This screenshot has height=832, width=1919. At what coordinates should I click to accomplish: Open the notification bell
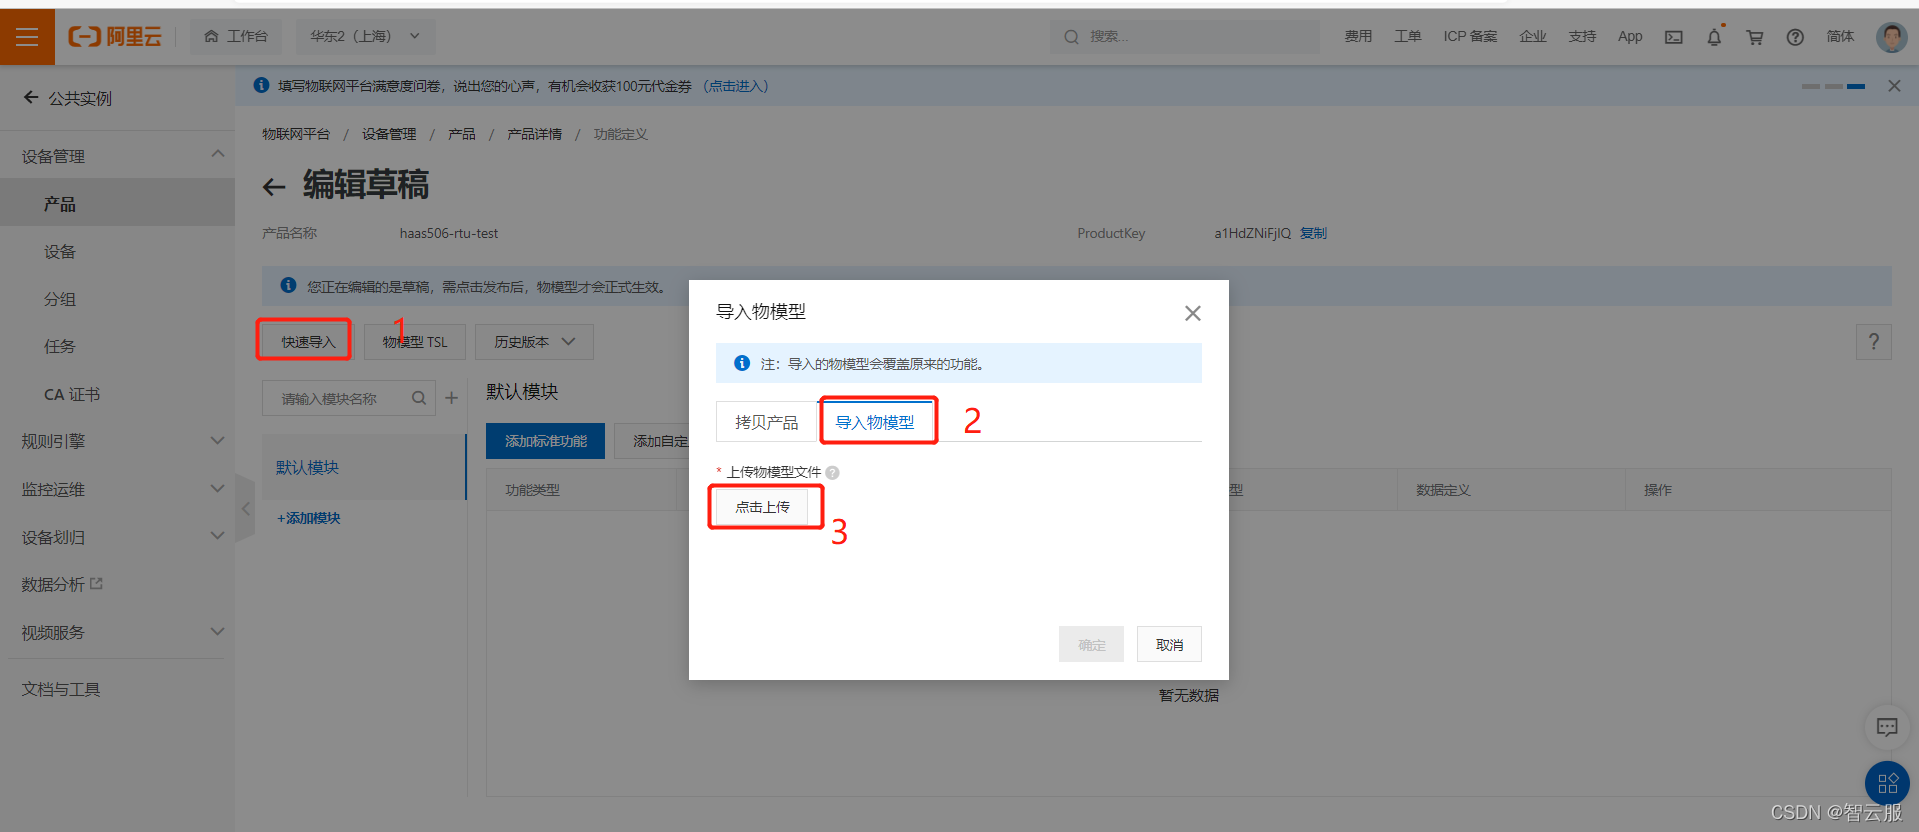pyautogui.click(x=1714, y=37)
